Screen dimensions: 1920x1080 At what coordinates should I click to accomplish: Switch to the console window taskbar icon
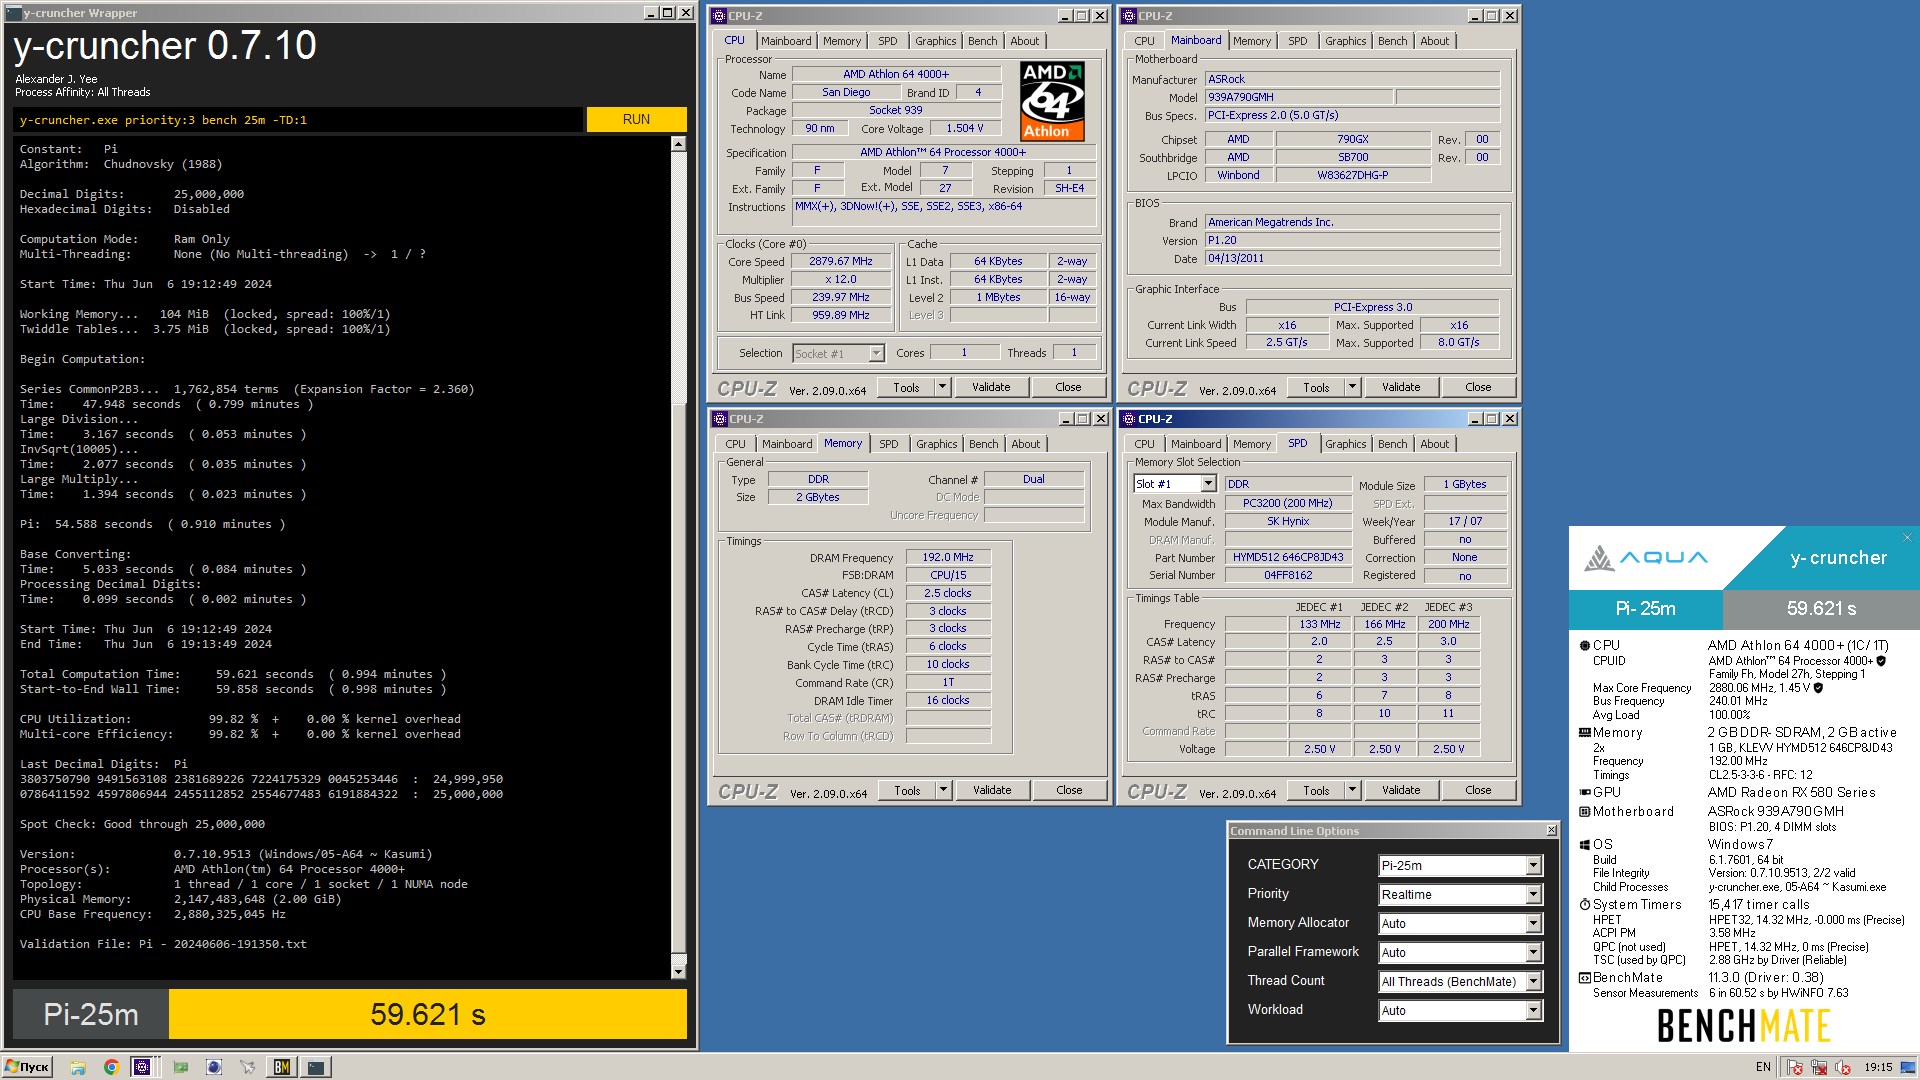click(x=316, y=1067)
